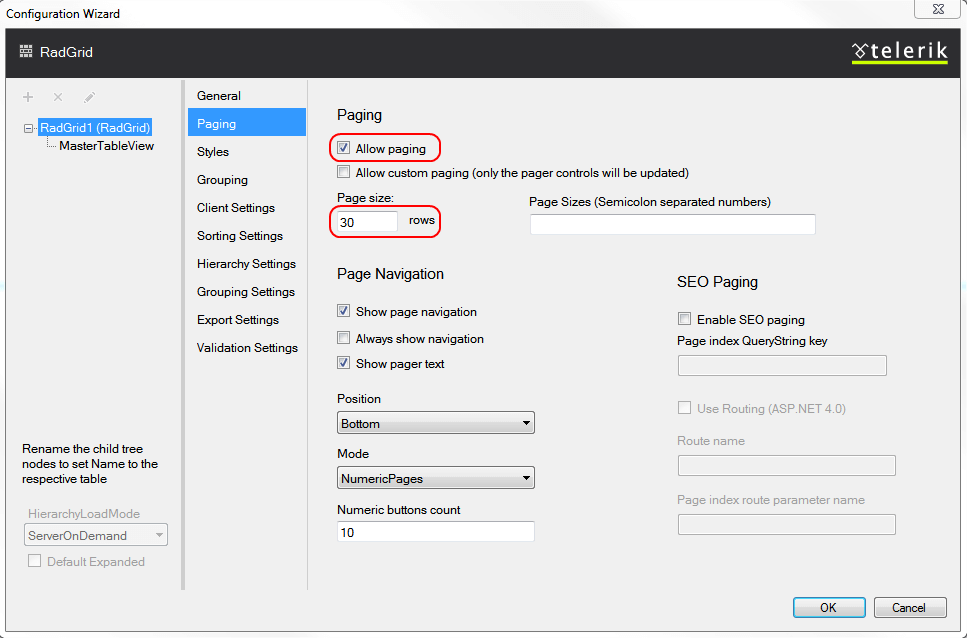This screenshot has width=967, height=638.
Task: Open the Position dropdown
Action: click(x=435, y=423)
